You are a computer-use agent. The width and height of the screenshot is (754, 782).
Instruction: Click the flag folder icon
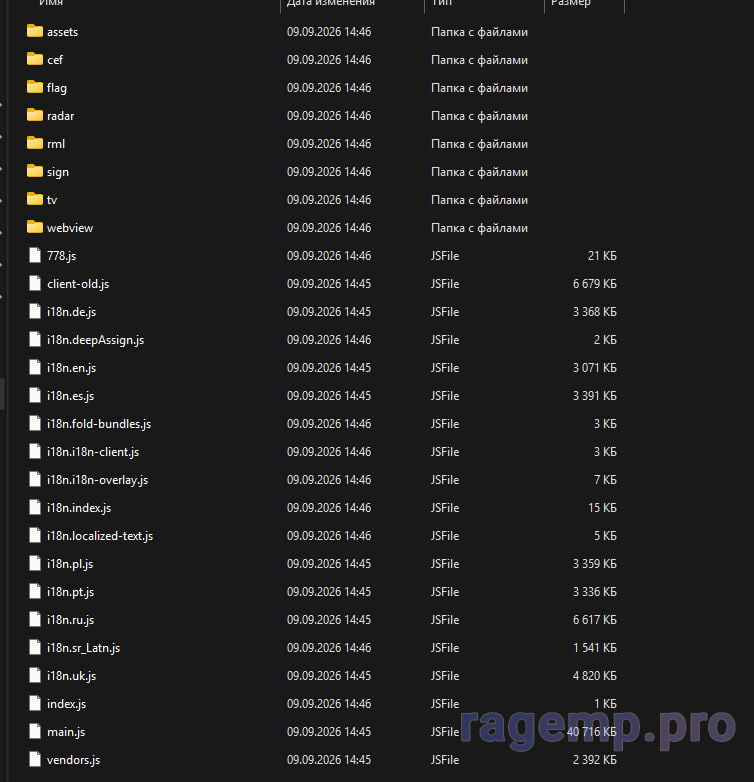[34, 87]
